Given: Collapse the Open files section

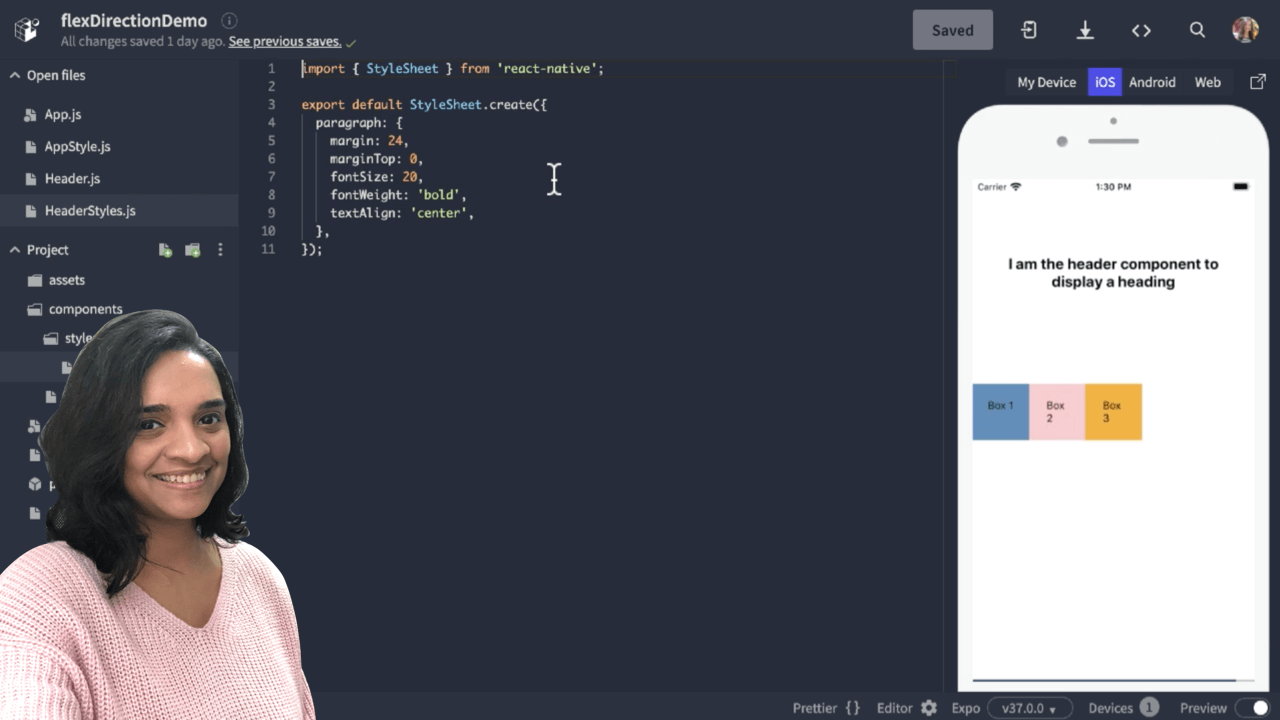Looking at the screenshot, I should 15,75.
